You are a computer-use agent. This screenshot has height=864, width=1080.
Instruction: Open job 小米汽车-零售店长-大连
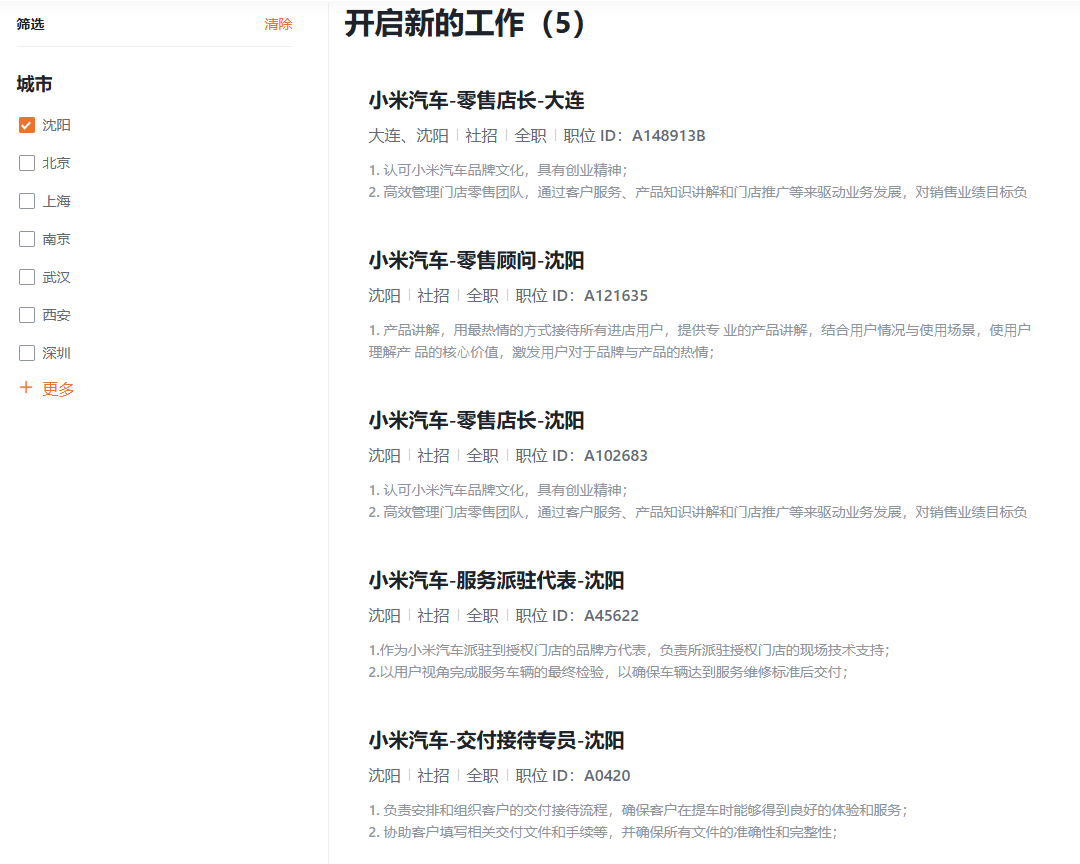pos(476,101)
